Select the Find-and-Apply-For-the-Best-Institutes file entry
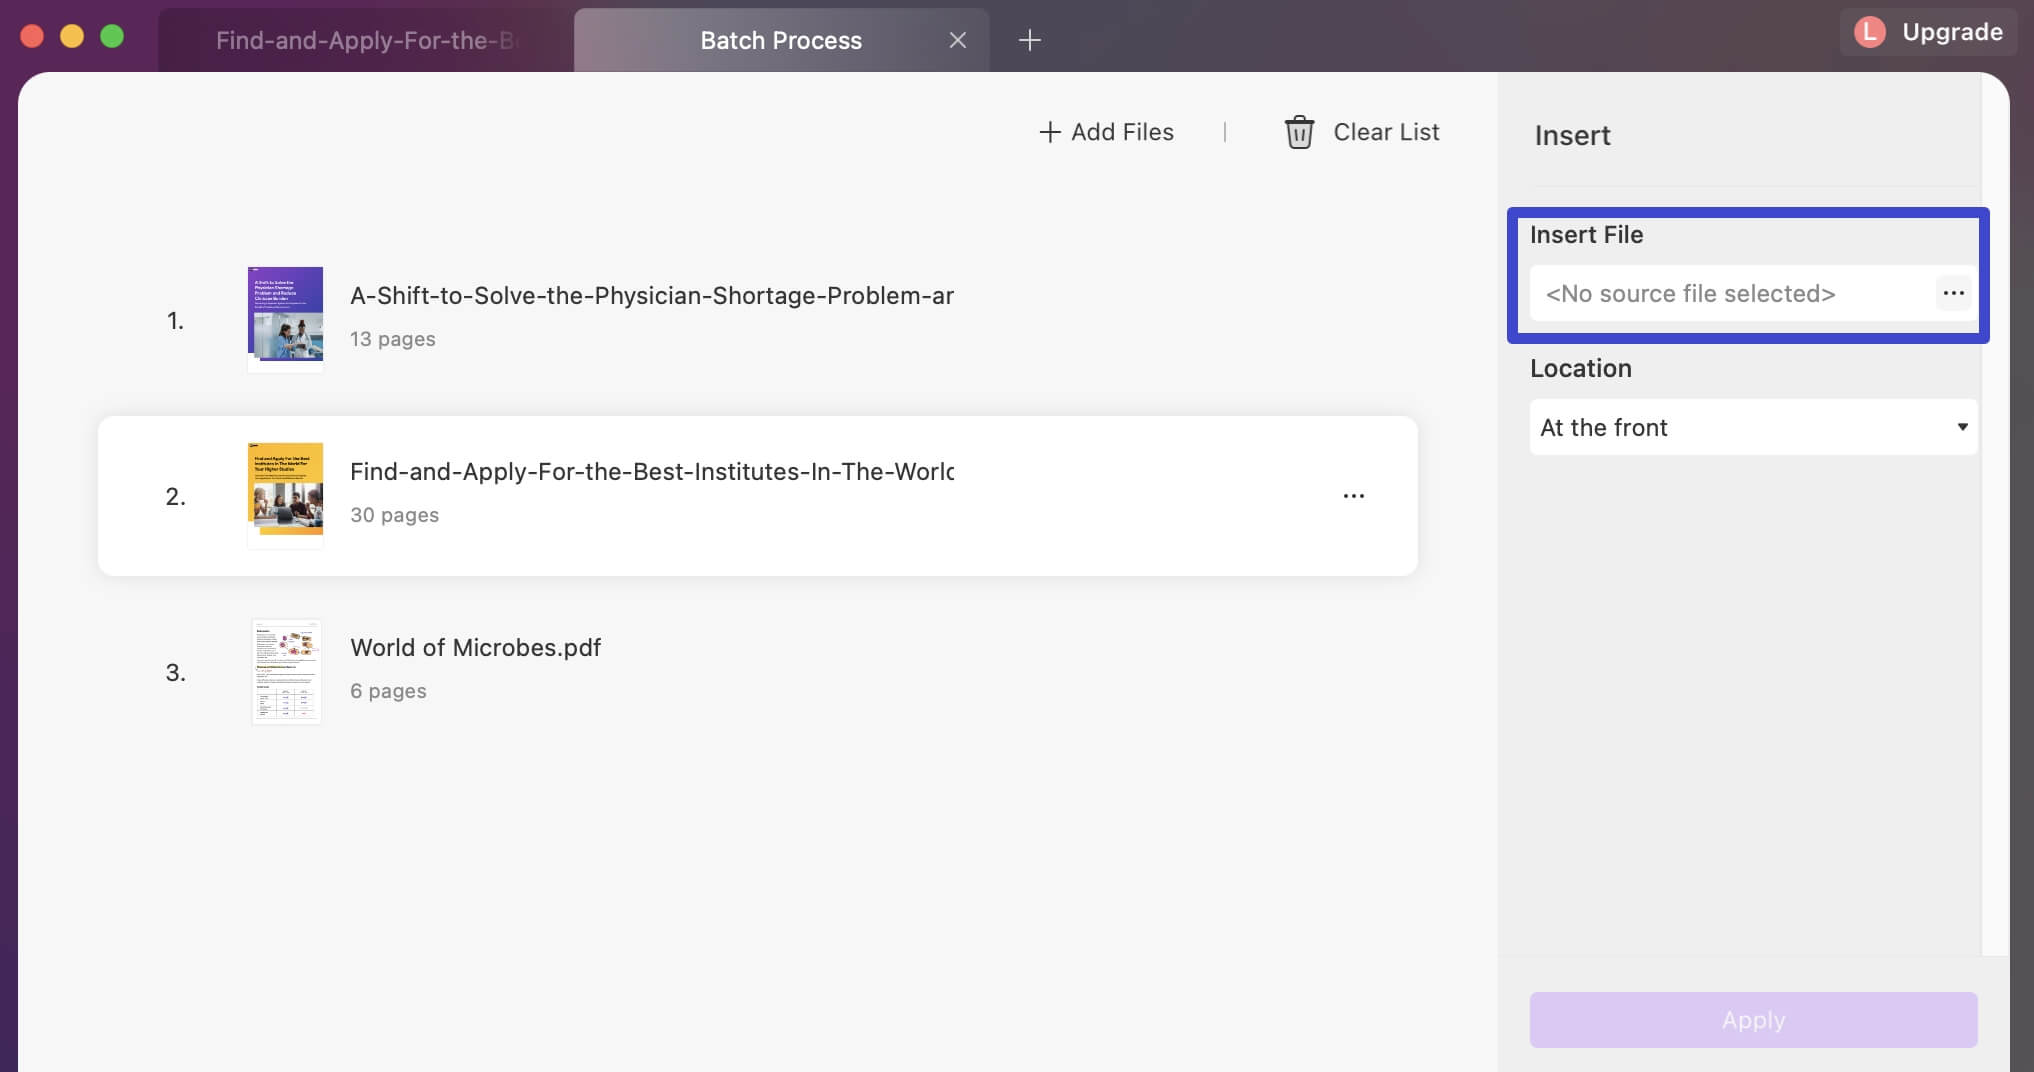The image size is (2034, 1072). (700, 494)
